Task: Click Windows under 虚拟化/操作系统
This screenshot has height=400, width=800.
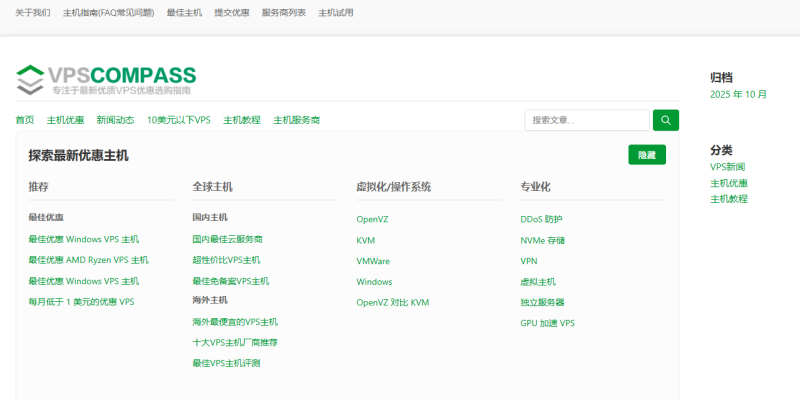Action: 374,282
